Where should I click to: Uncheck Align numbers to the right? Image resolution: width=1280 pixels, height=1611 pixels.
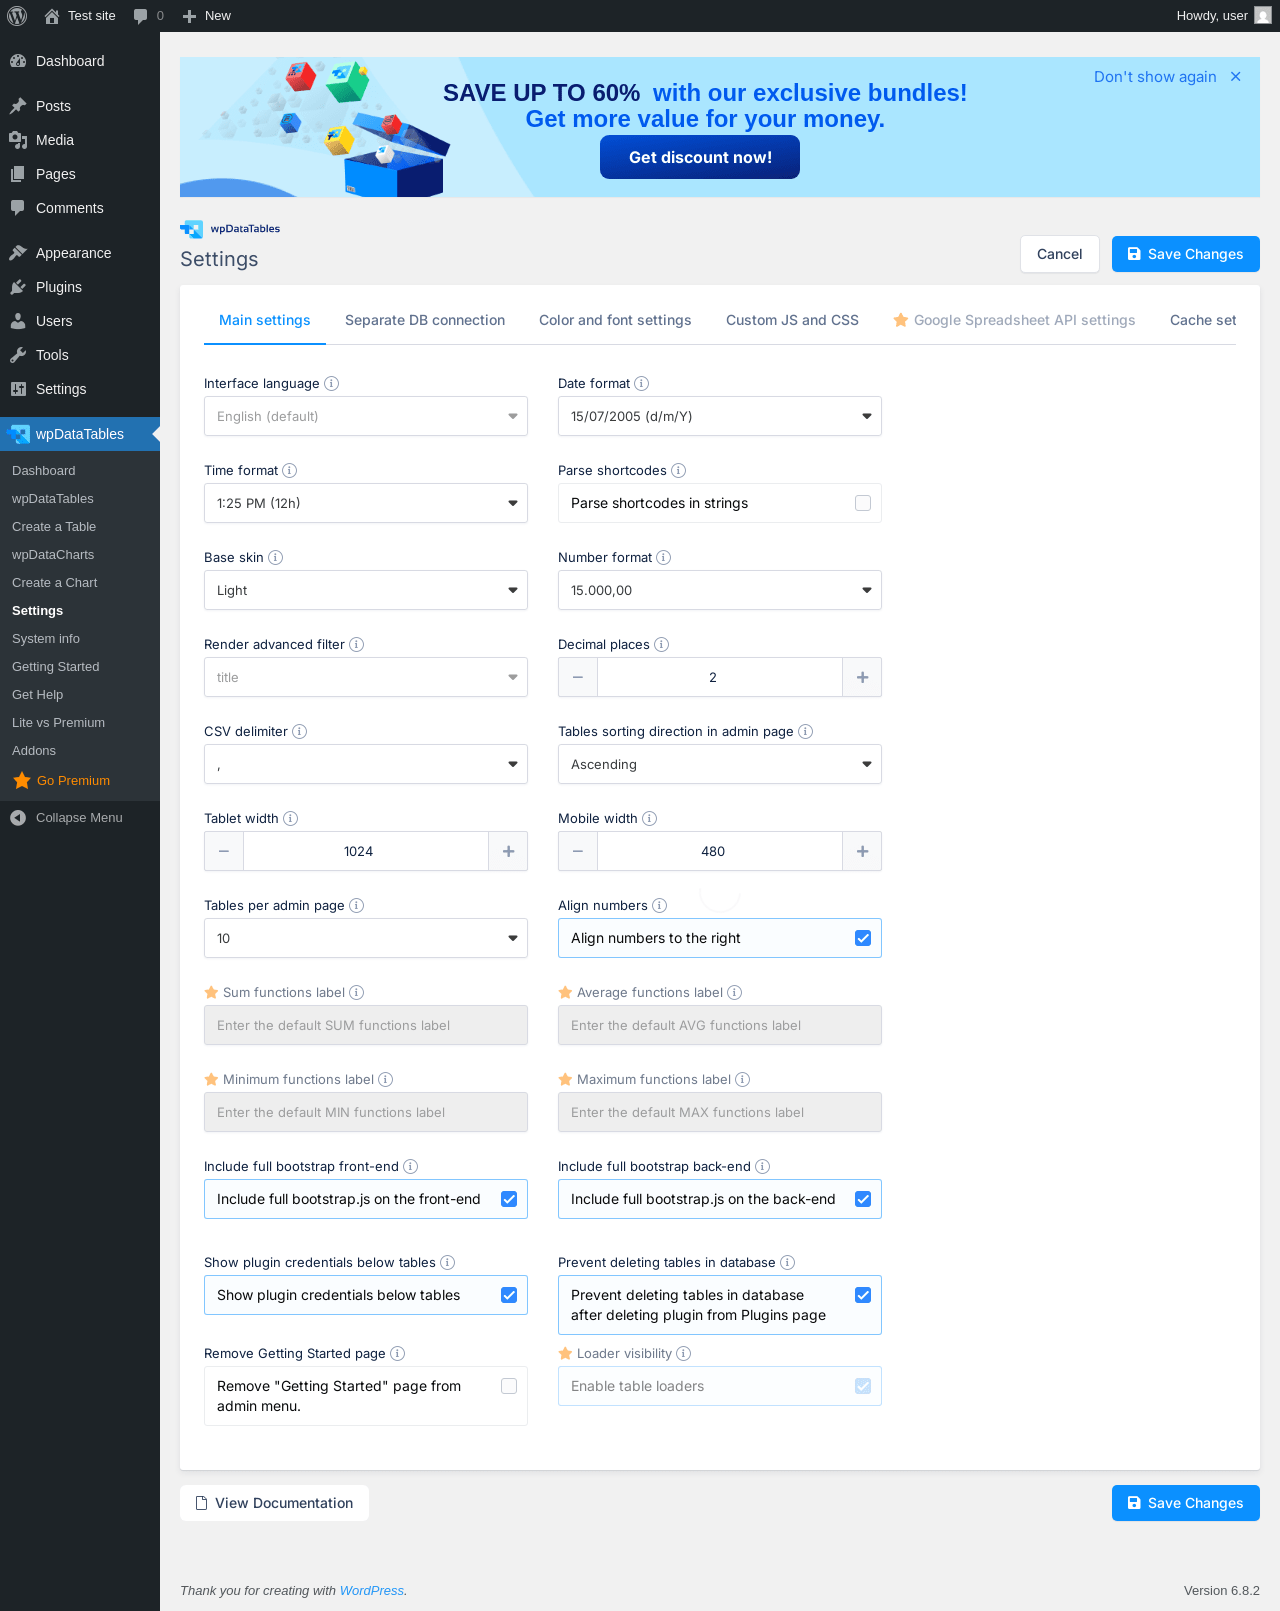(863, 938)
